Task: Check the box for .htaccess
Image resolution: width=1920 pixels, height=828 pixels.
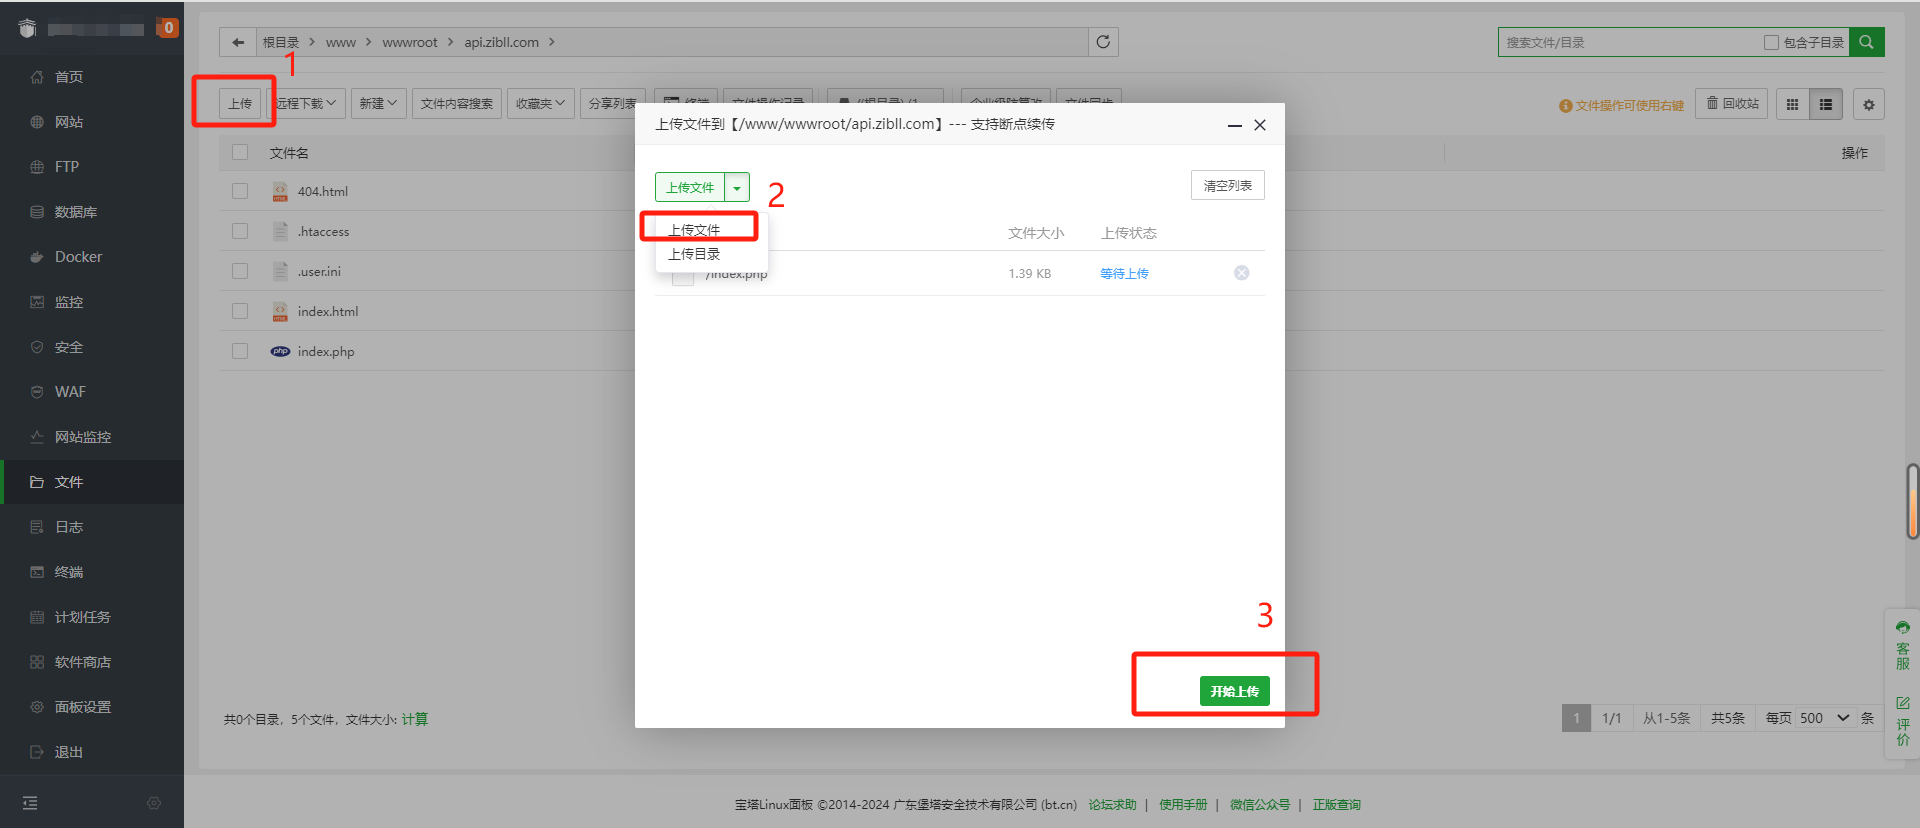Action: click(x=240, y=231)
